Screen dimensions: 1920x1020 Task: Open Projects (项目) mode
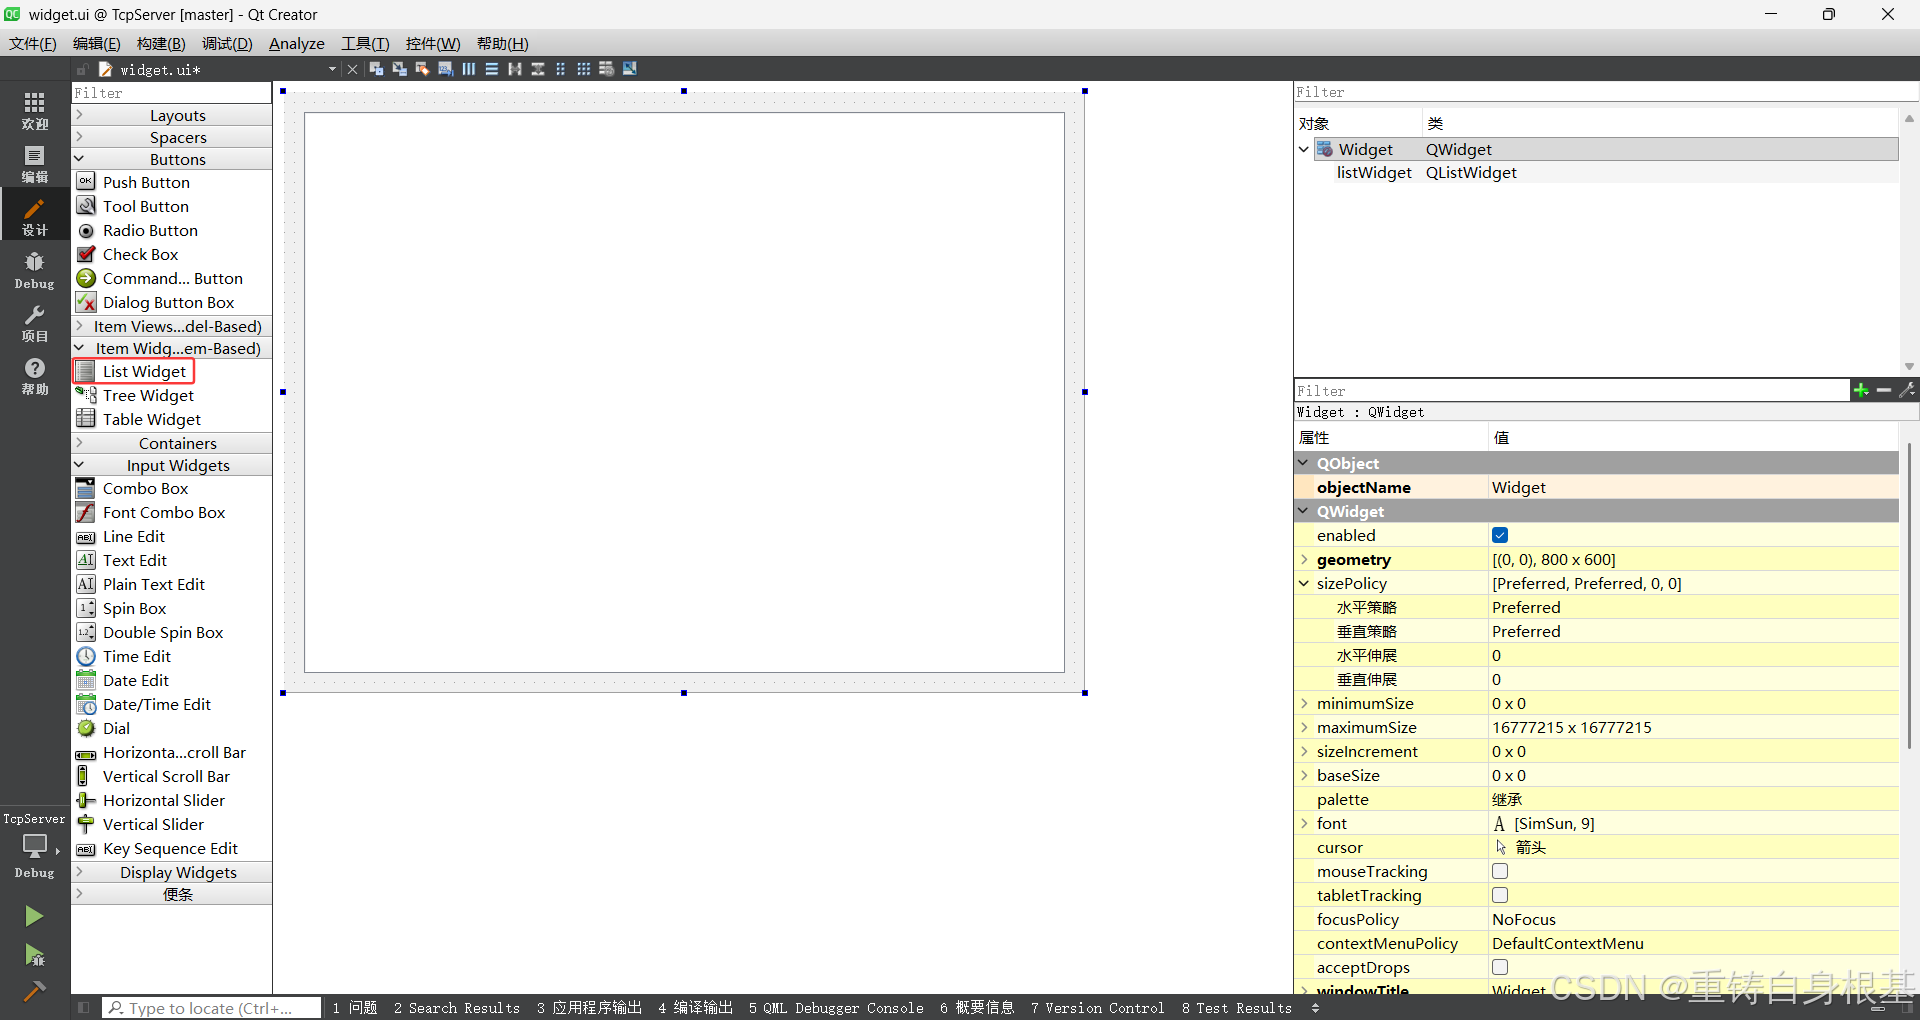[35, 323]
